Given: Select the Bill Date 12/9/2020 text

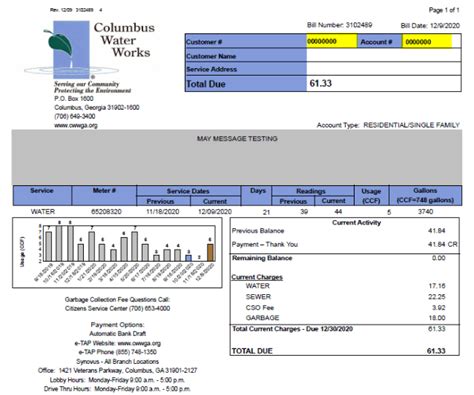Looking at the screenshot, I should point(430,26).
